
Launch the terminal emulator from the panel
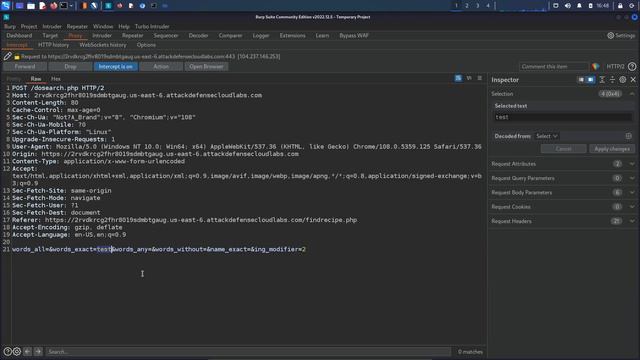64,6
